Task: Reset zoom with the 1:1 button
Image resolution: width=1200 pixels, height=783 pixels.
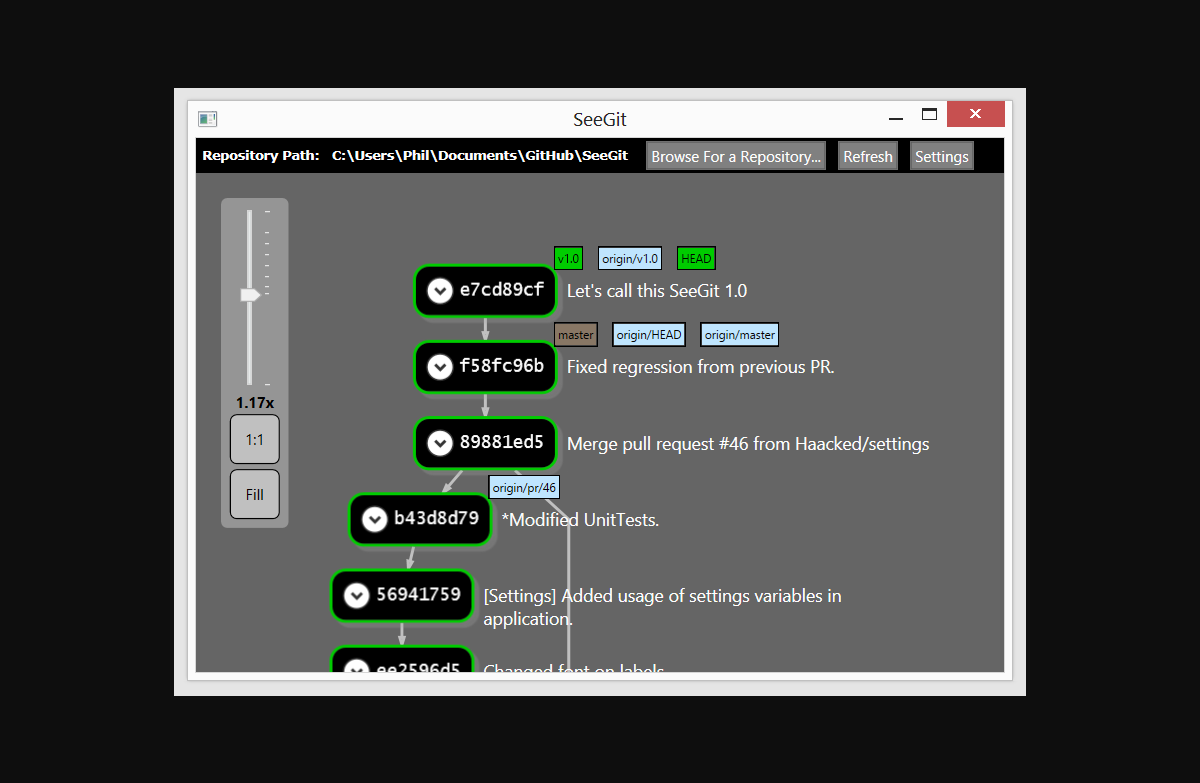Action: [255, 439]
